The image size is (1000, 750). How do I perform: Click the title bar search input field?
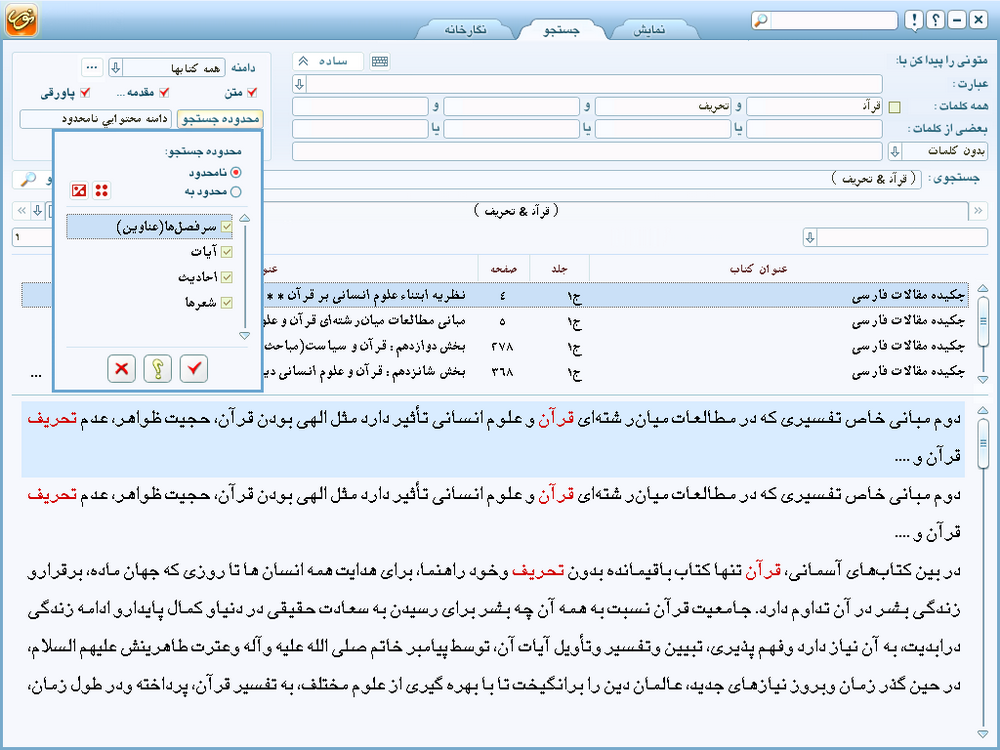(833, 20)
